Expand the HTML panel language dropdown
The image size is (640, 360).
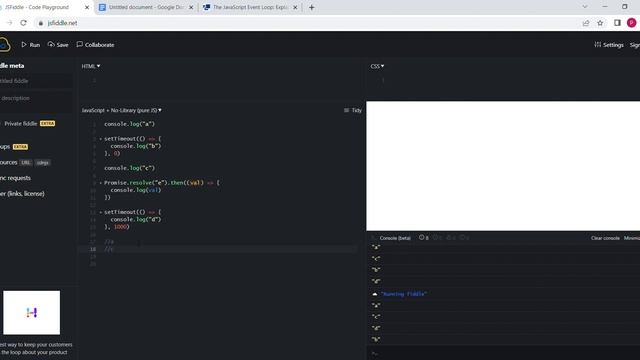tap(91, 66)
